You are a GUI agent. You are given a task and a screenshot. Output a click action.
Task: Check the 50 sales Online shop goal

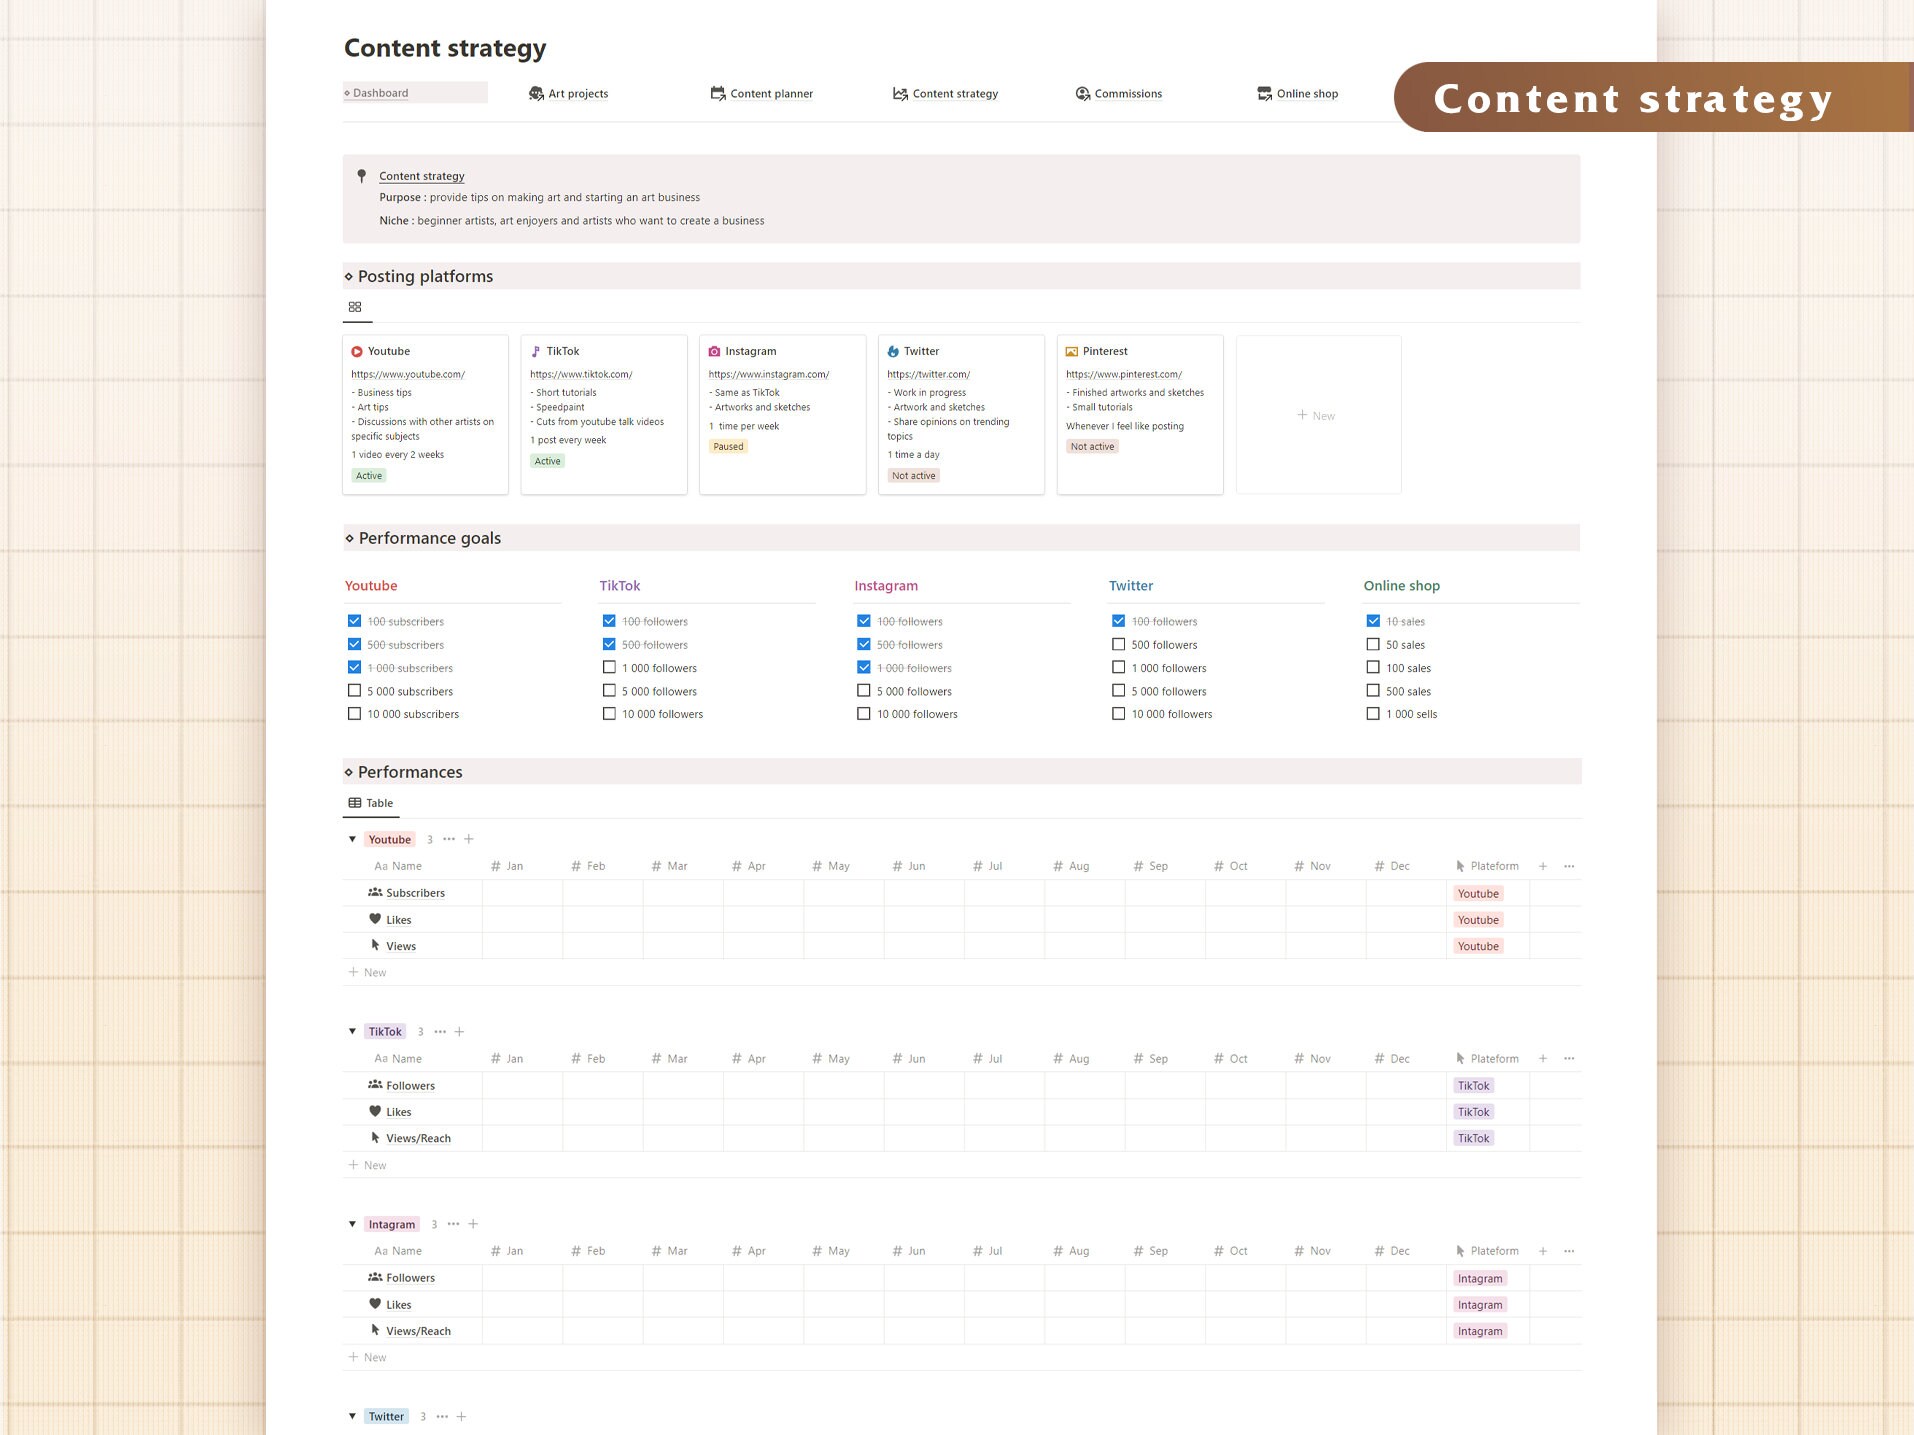pos(1373,644)
